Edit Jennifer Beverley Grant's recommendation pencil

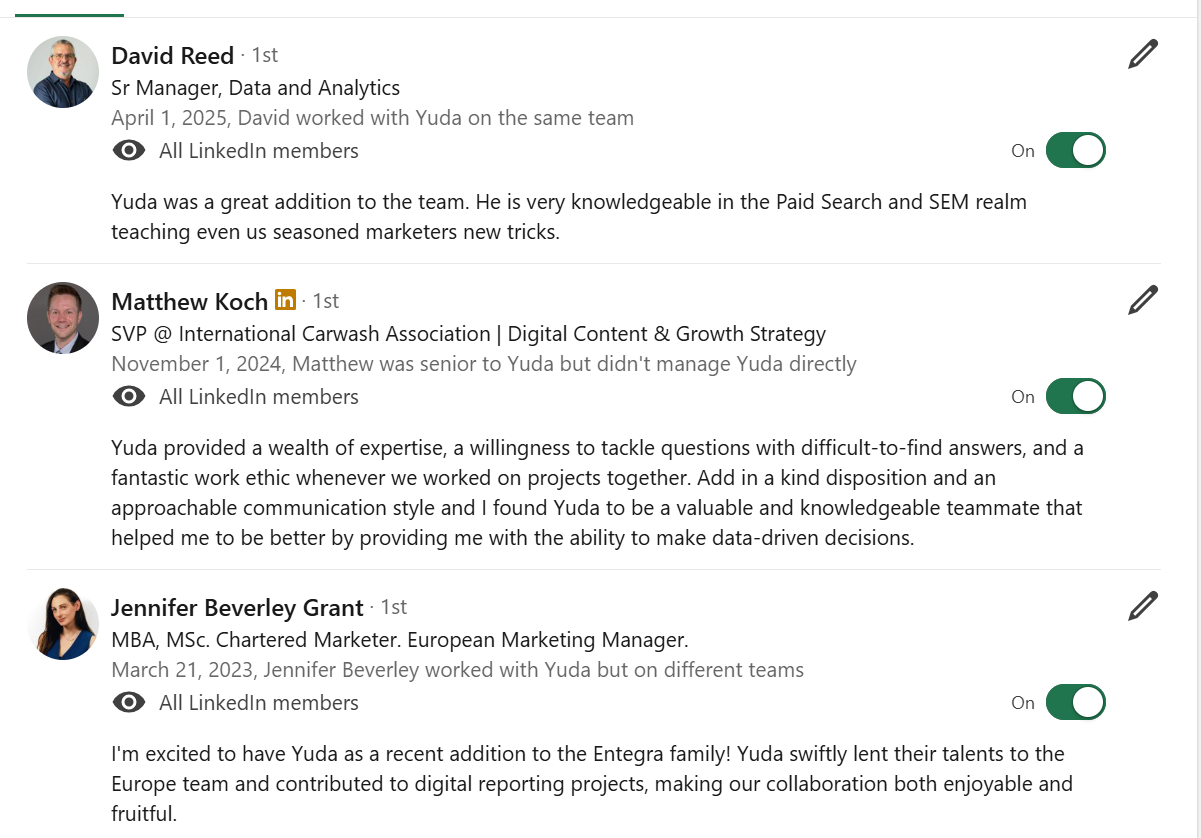tap(1142, 606)
